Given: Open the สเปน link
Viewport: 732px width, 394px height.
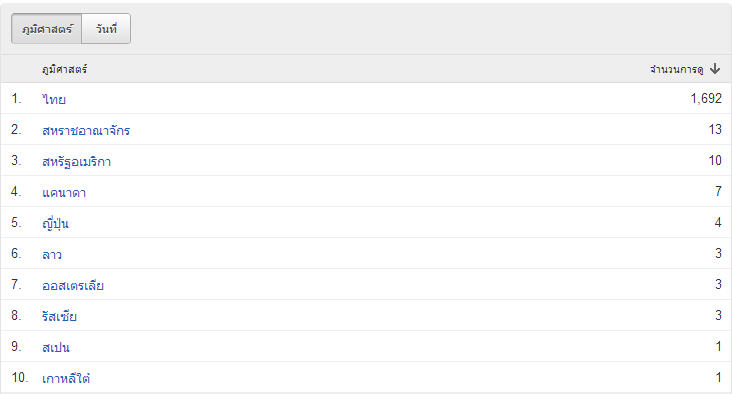Looking at the screenshot, I should click(56, 347).
